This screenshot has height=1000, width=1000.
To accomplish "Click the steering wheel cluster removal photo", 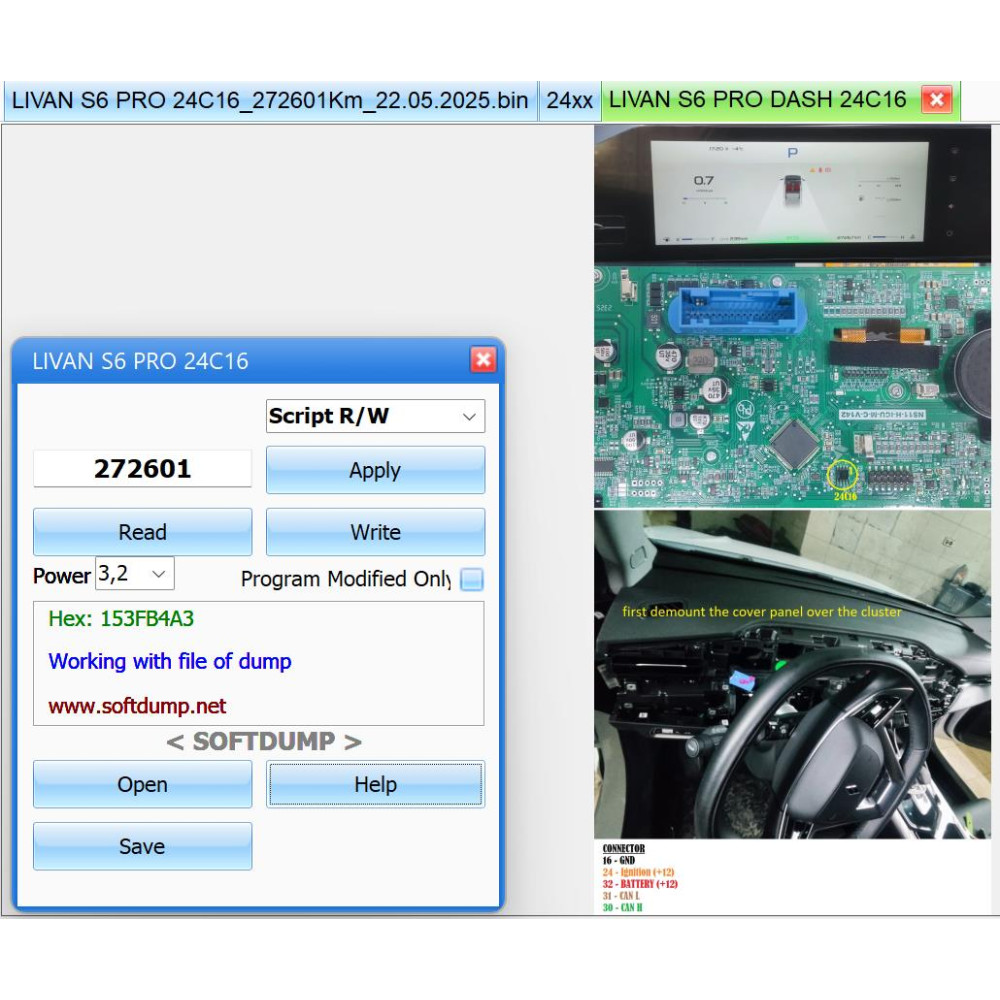I will click(x=793, y=674).
